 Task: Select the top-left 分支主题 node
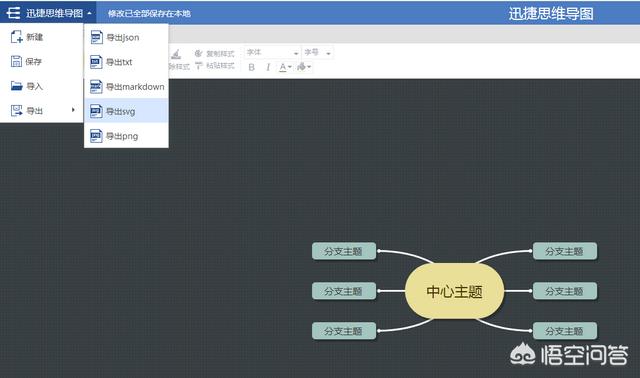point(344,251)
